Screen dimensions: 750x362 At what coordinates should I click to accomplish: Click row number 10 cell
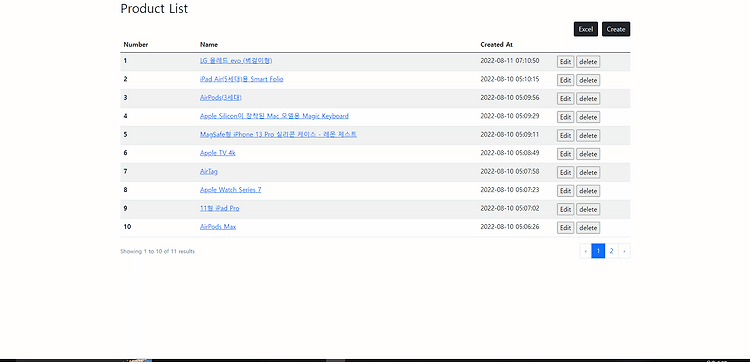(x=127, y=227)
